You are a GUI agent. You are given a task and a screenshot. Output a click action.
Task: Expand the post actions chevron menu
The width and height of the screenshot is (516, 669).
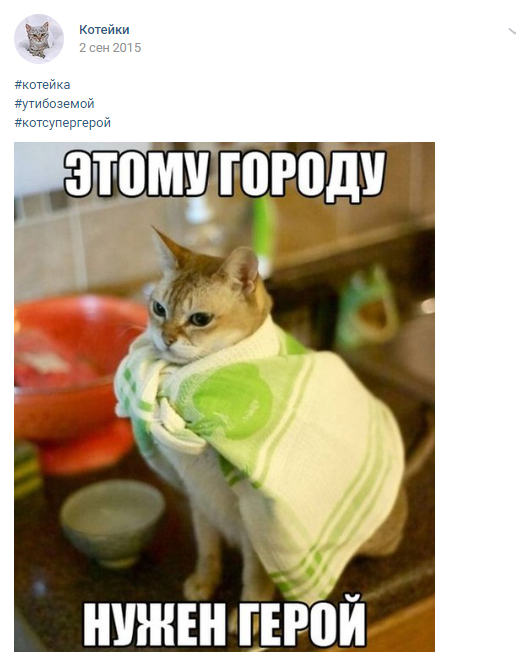coord(512,31)
